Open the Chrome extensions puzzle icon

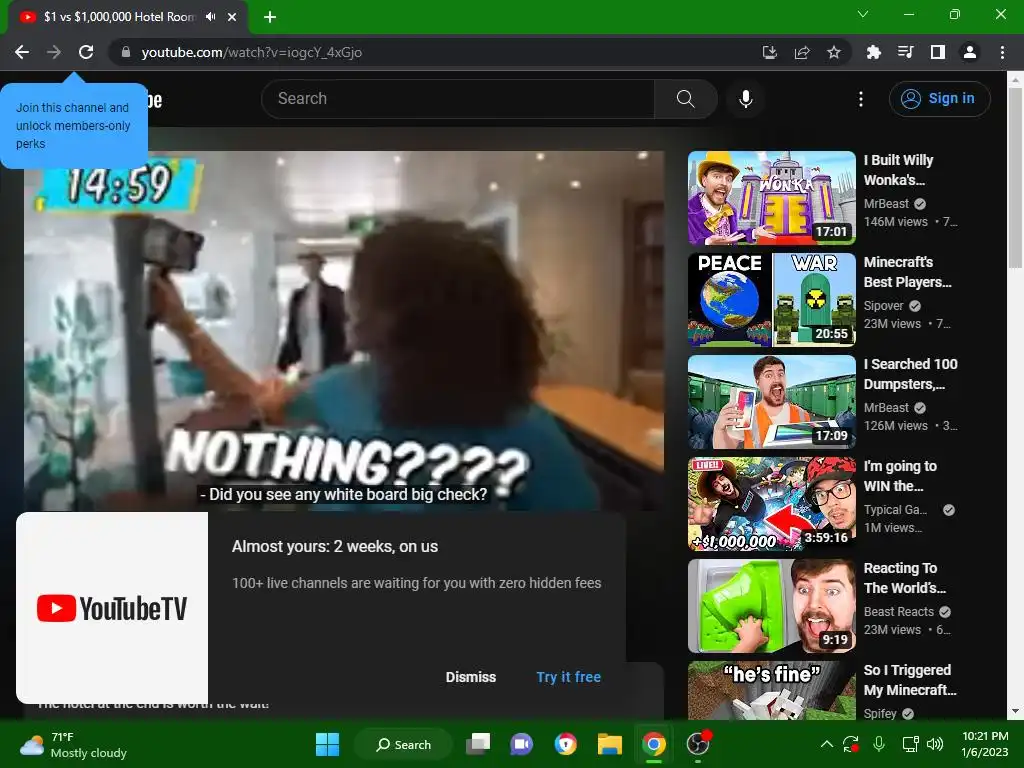[x=873, y=52]
